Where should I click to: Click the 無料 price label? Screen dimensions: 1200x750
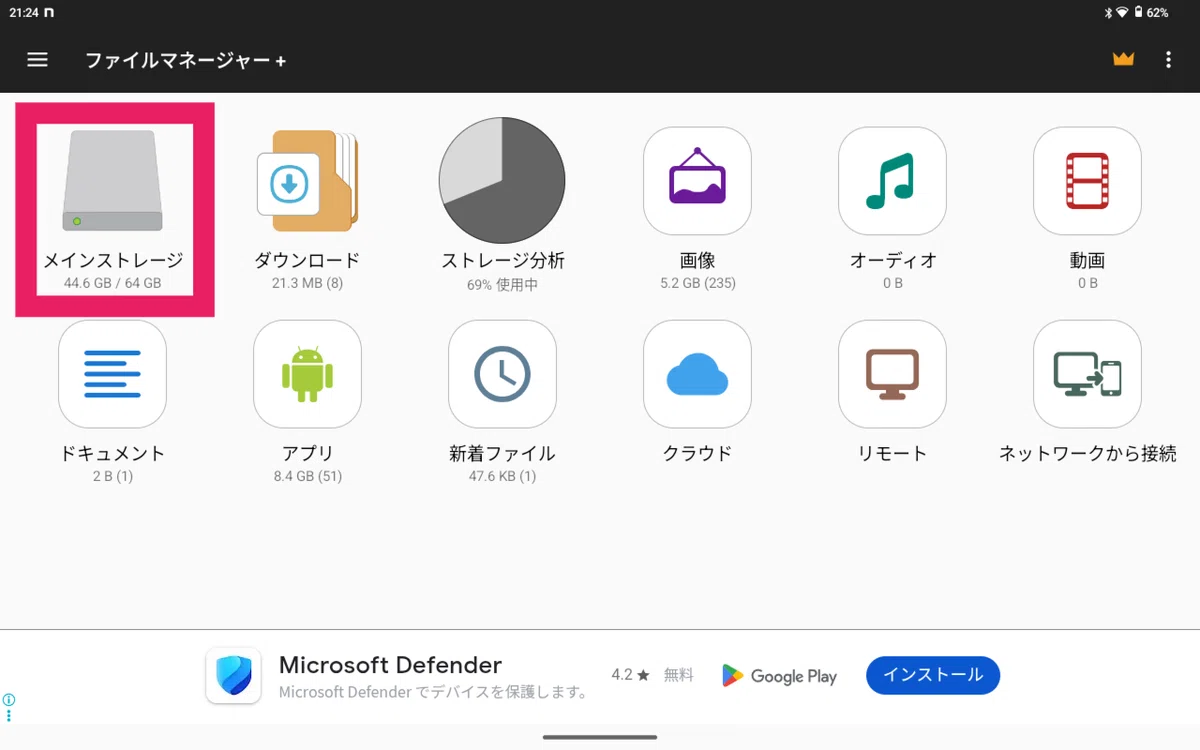[678, 675]
